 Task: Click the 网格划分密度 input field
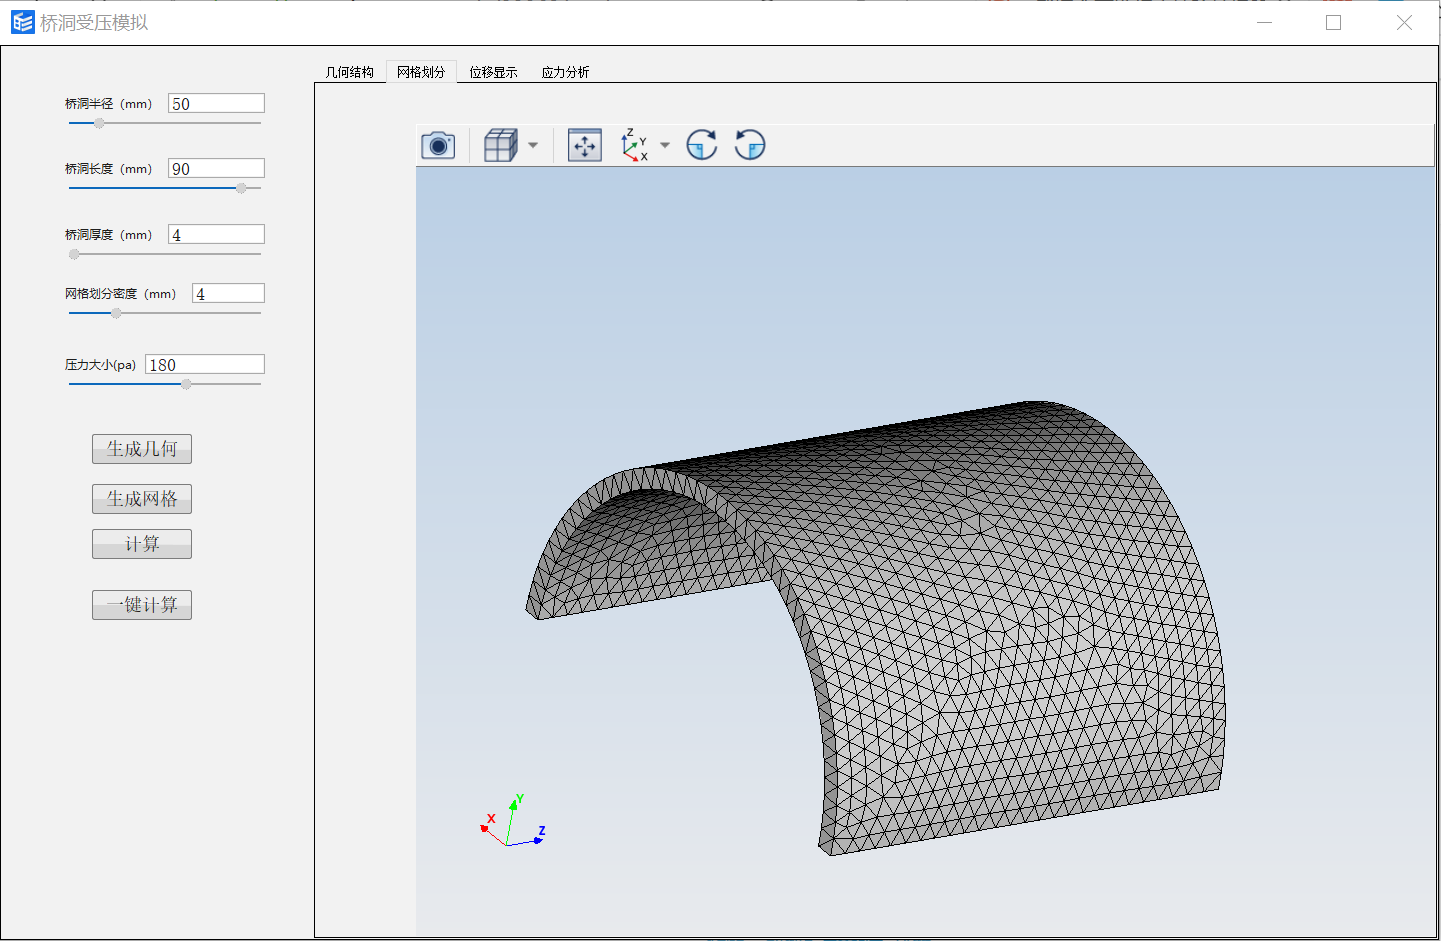tap(228, 293)
